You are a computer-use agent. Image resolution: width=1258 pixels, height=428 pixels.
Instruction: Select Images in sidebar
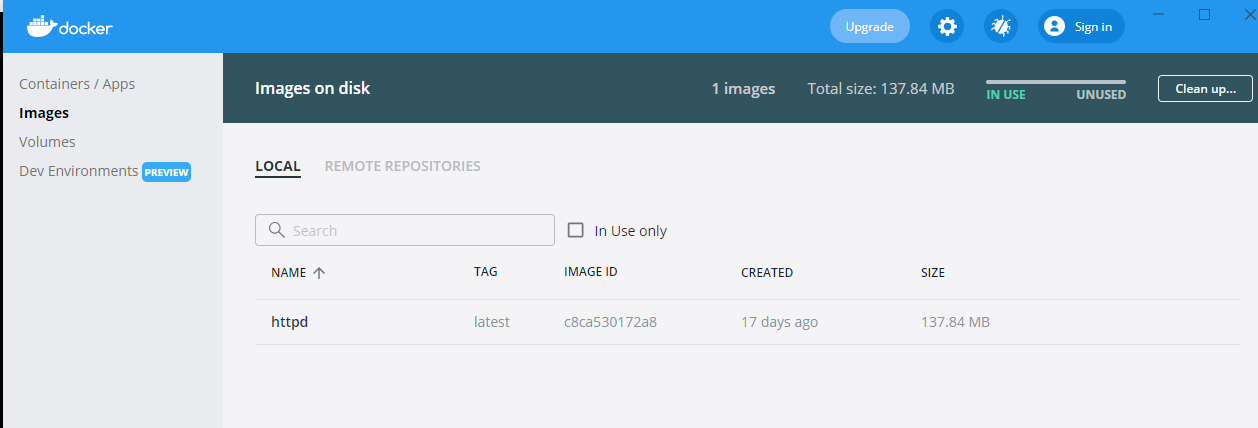pyautogui.click(x=44, y=113)
